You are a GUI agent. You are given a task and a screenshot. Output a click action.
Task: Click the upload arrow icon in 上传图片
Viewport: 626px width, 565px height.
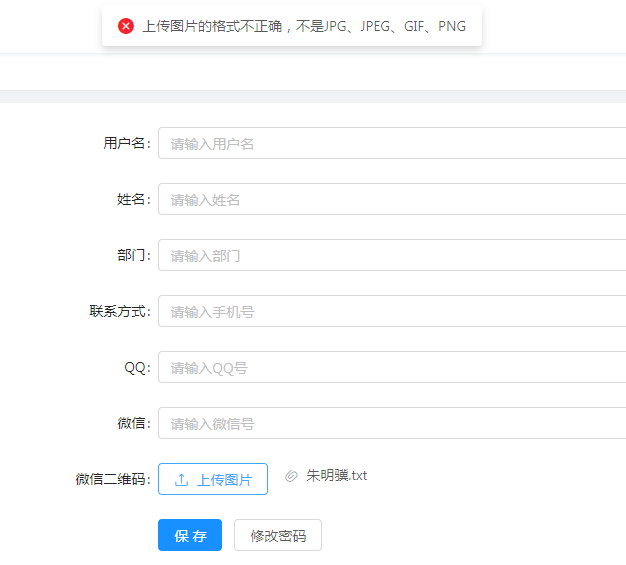[182, 480]
